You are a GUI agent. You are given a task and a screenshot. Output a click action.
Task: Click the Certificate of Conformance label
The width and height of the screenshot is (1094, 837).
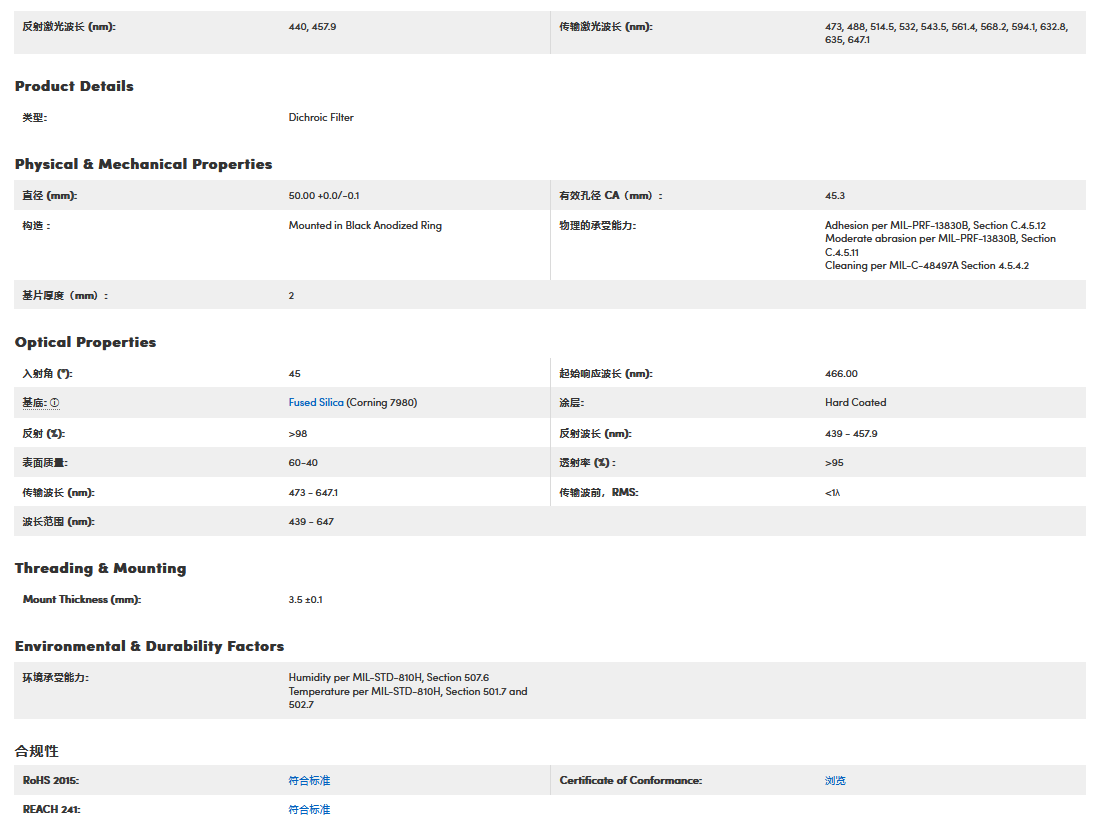coord(630,781)
